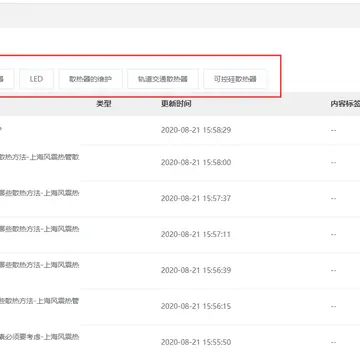This screenshot has height=360, width=360.
Task: Pick the 可控硅散热器 tag
Action: point(235,79)
